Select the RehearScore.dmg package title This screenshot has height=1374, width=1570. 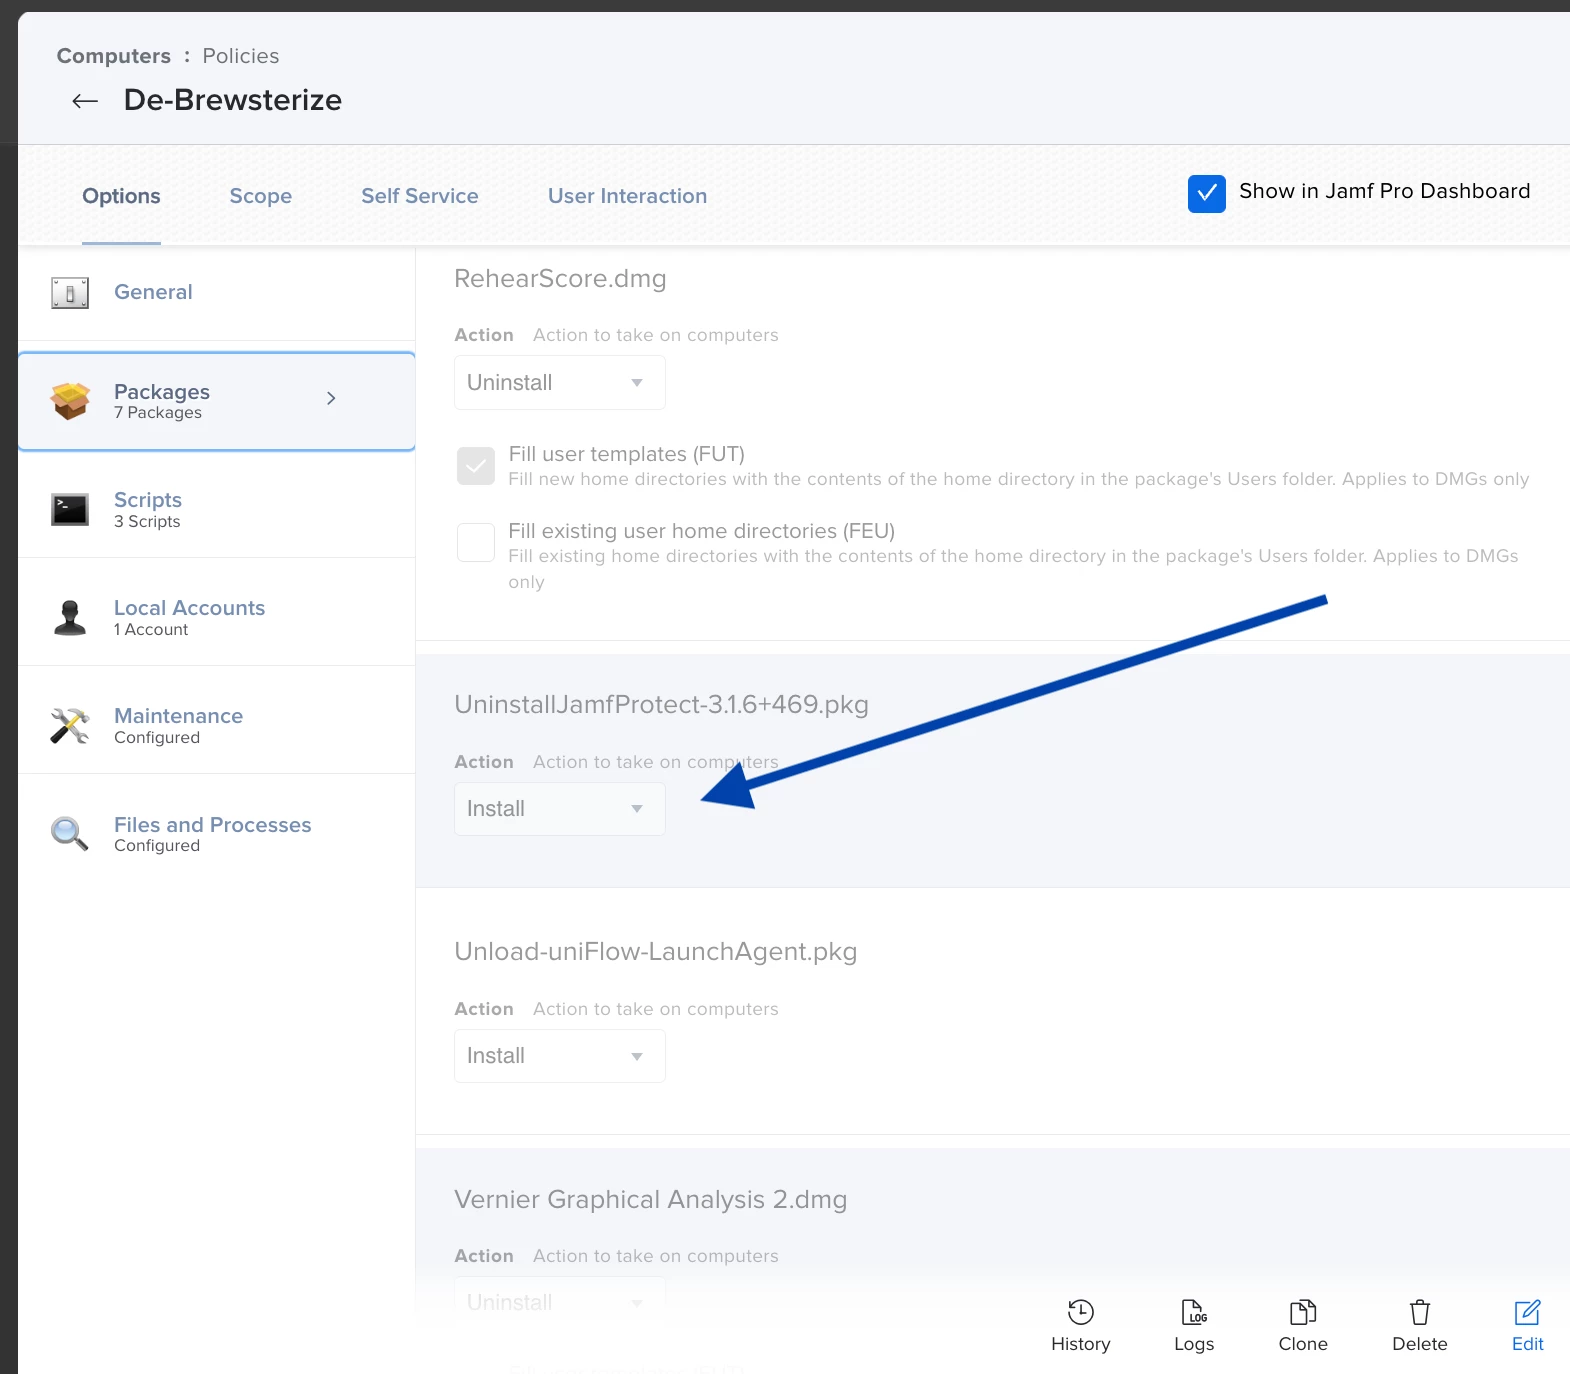[x=560, y=279]
